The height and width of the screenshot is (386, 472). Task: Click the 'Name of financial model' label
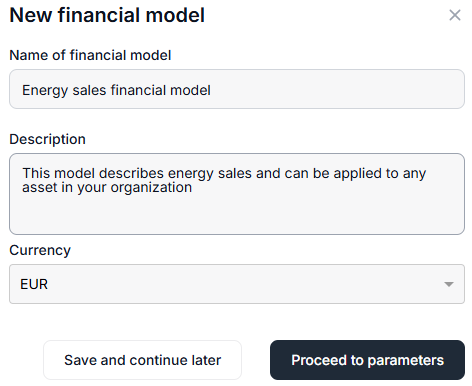point(90,55)
